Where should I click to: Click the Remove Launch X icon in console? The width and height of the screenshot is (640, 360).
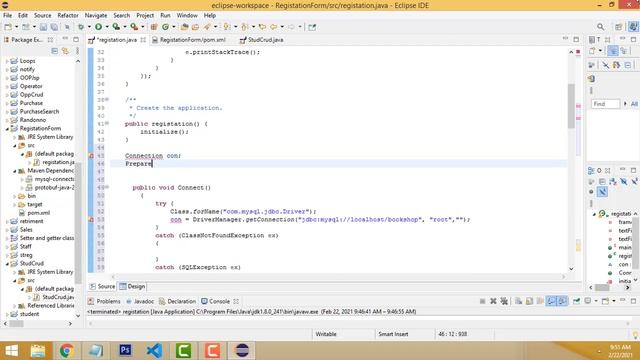(493, 301)
